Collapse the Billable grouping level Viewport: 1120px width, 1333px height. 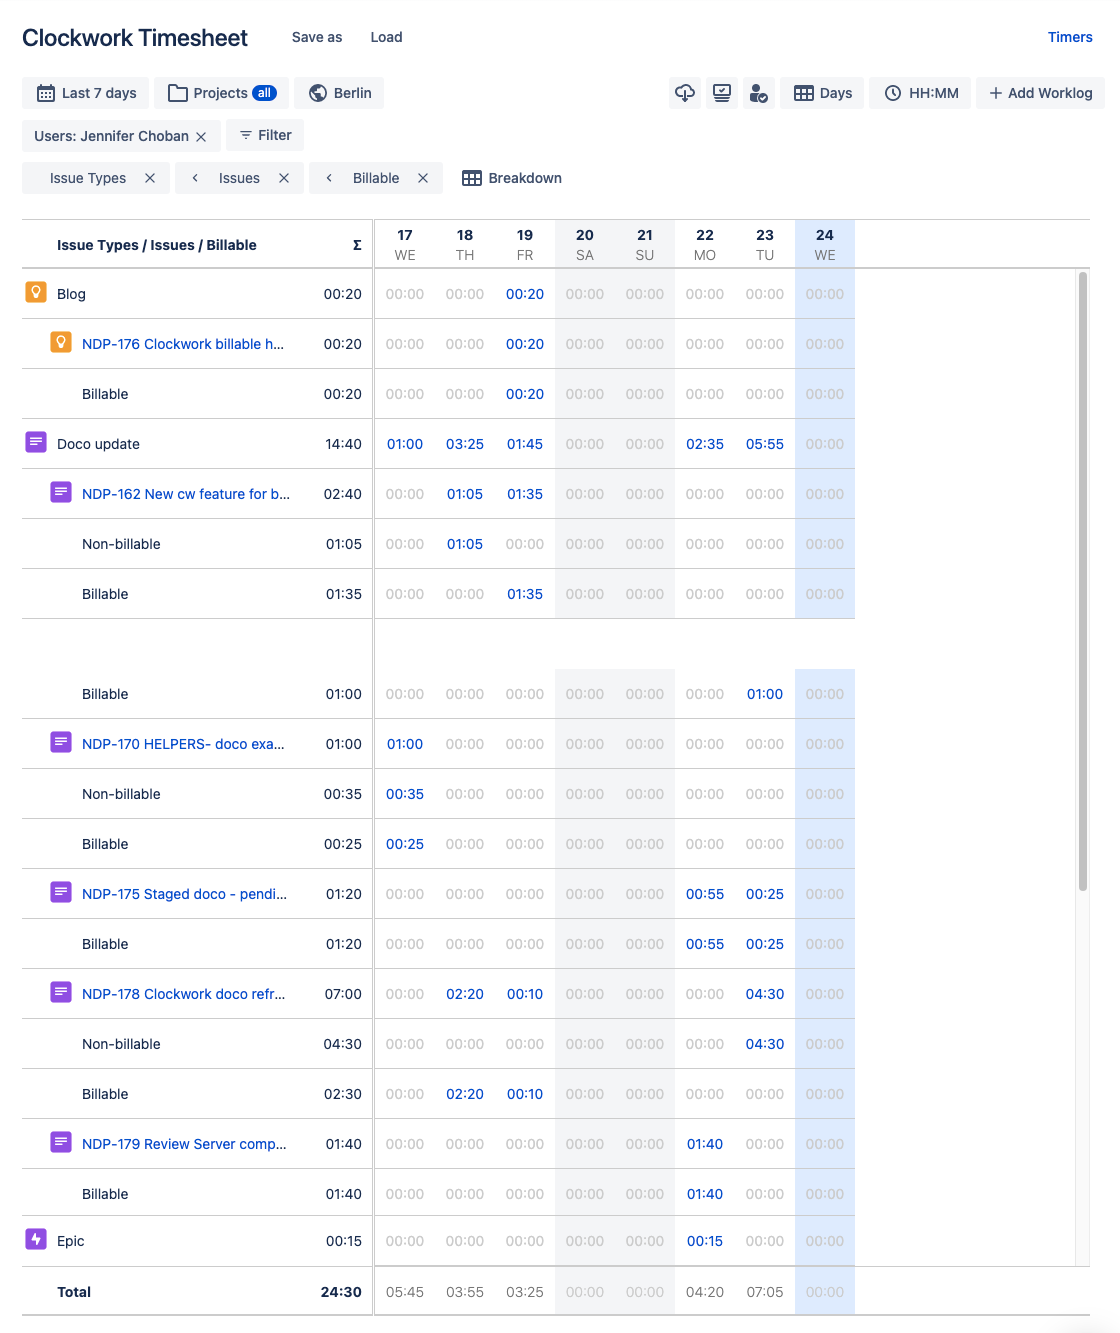coord(329,178)
